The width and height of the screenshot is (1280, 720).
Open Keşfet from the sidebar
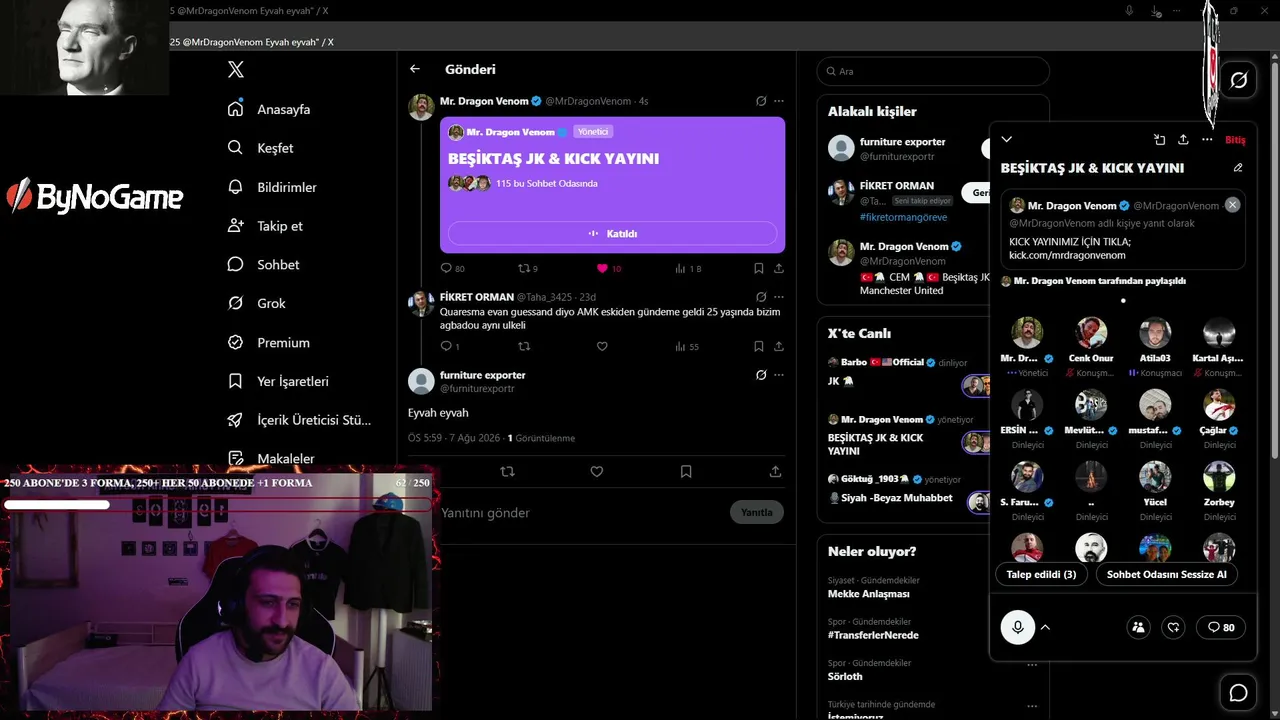261,148
